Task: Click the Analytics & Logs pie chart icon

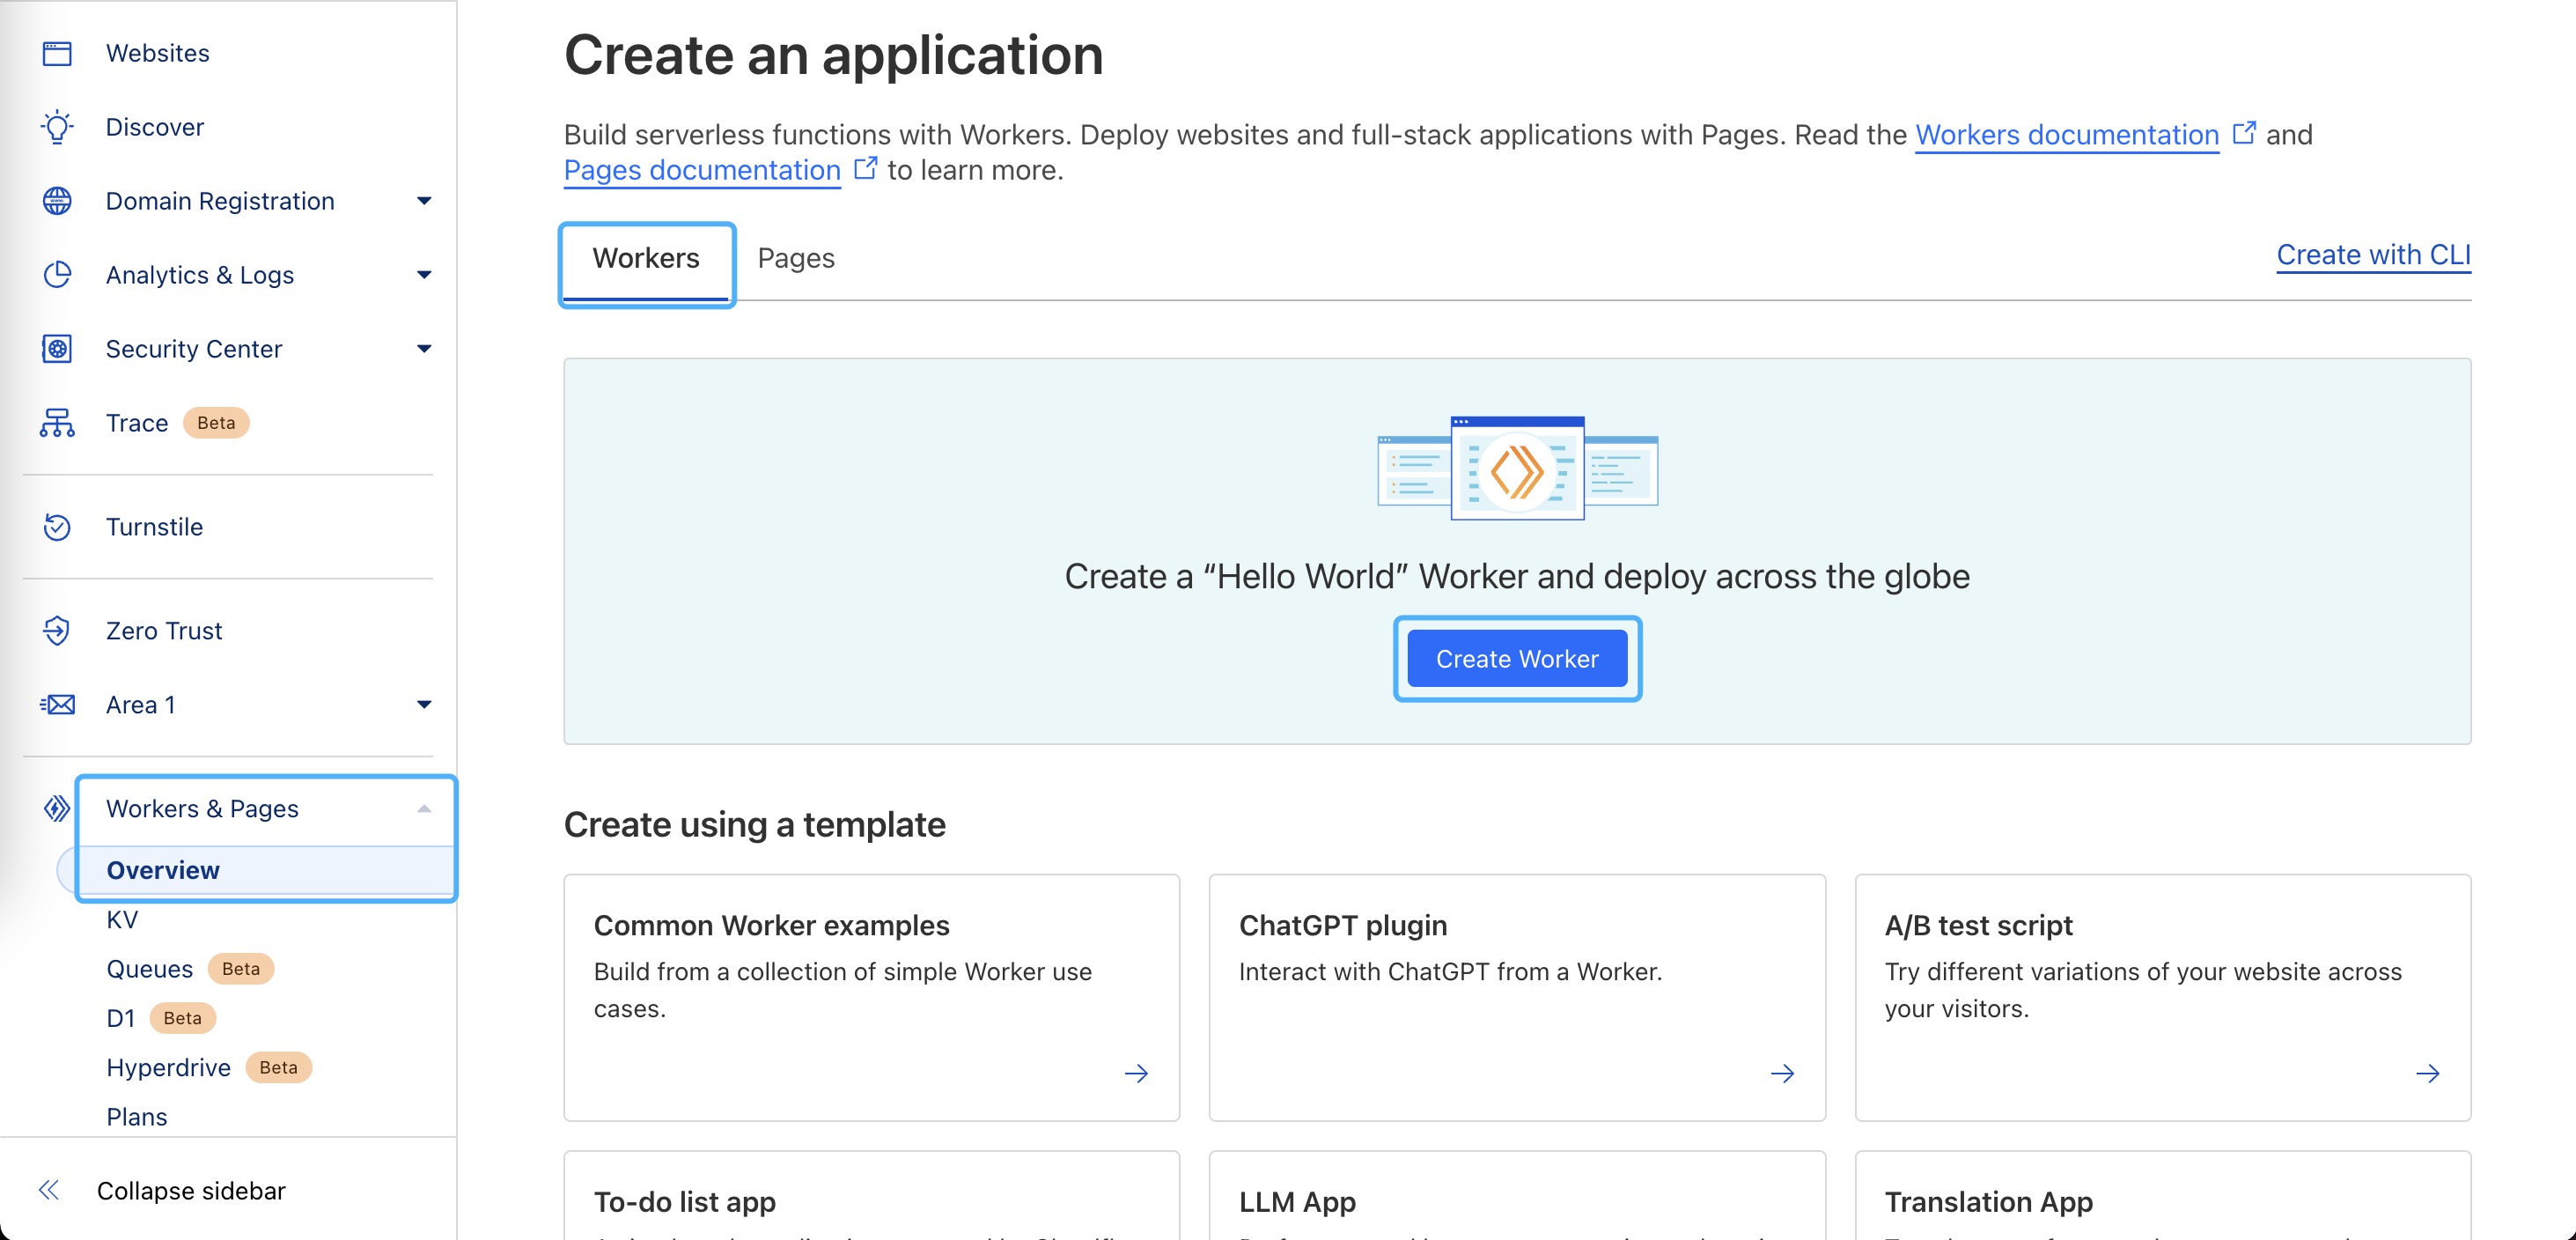Action: coord(57,275)
